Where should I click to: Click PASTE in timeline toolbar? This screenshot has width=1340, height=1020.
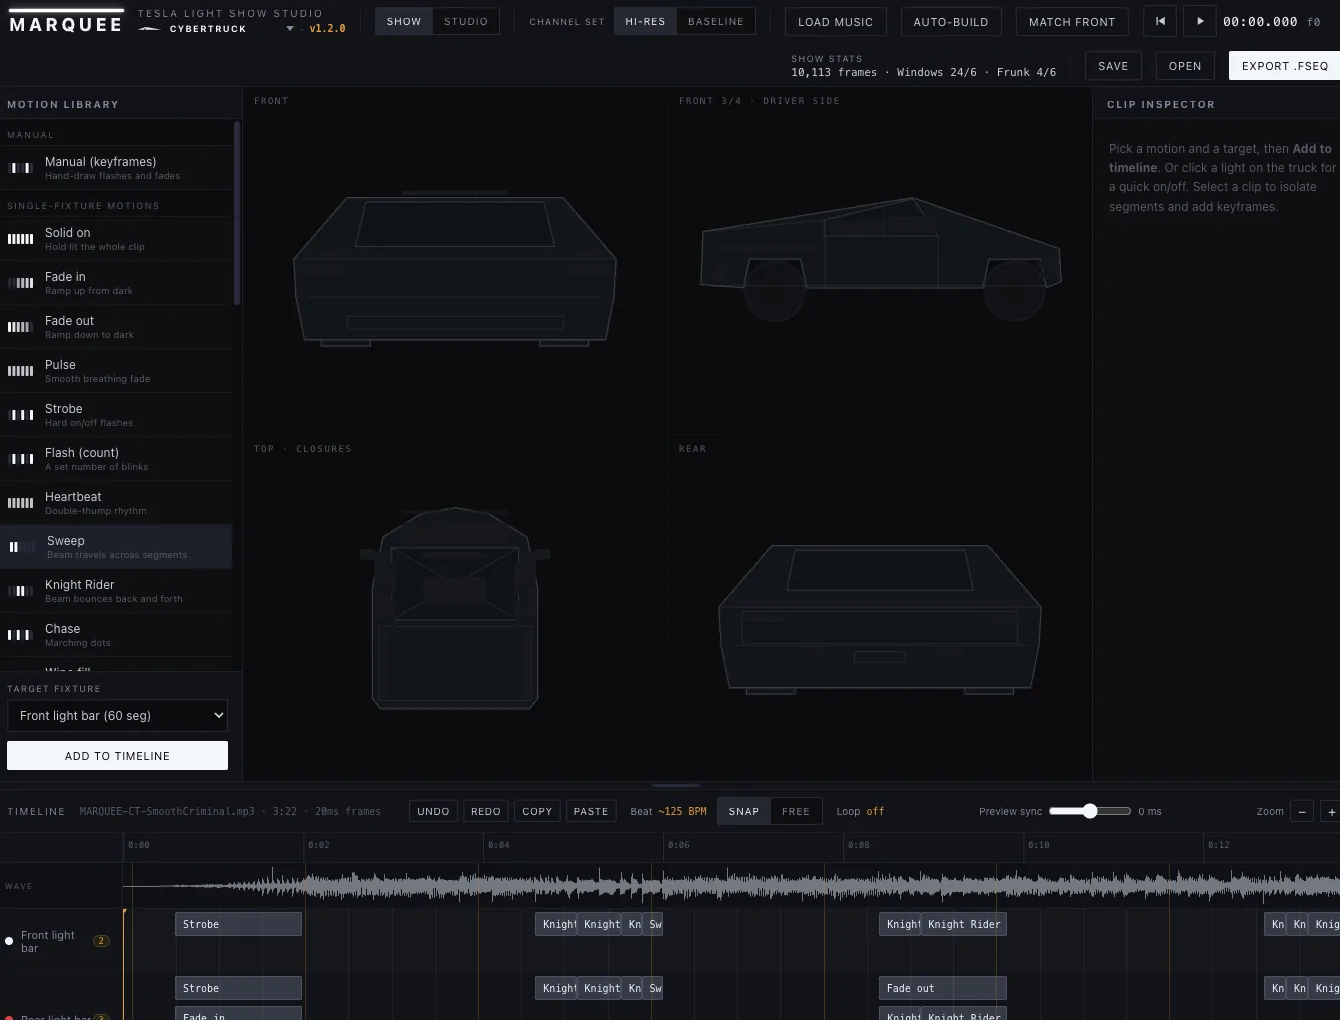[x=591, y=811]
